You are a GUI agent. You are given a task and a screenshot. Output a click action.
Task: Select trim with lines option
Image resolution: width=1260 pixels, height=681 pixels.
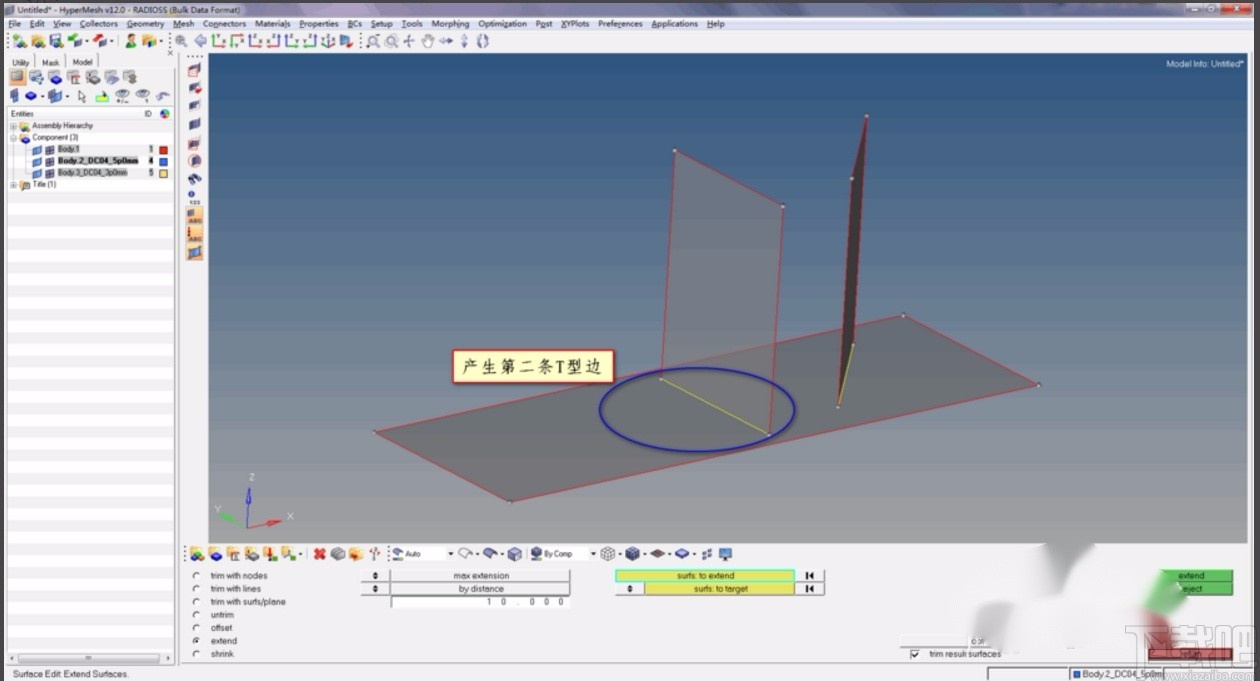[196, 589]
